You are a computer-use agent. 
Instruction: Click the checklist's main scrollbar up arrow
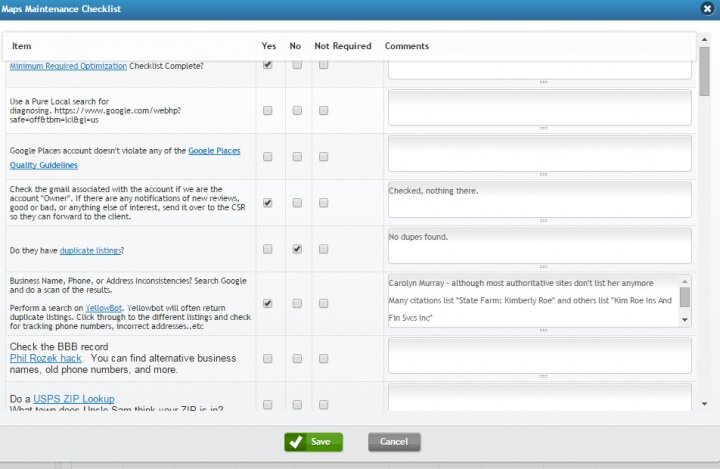click(x=704, y=40)
